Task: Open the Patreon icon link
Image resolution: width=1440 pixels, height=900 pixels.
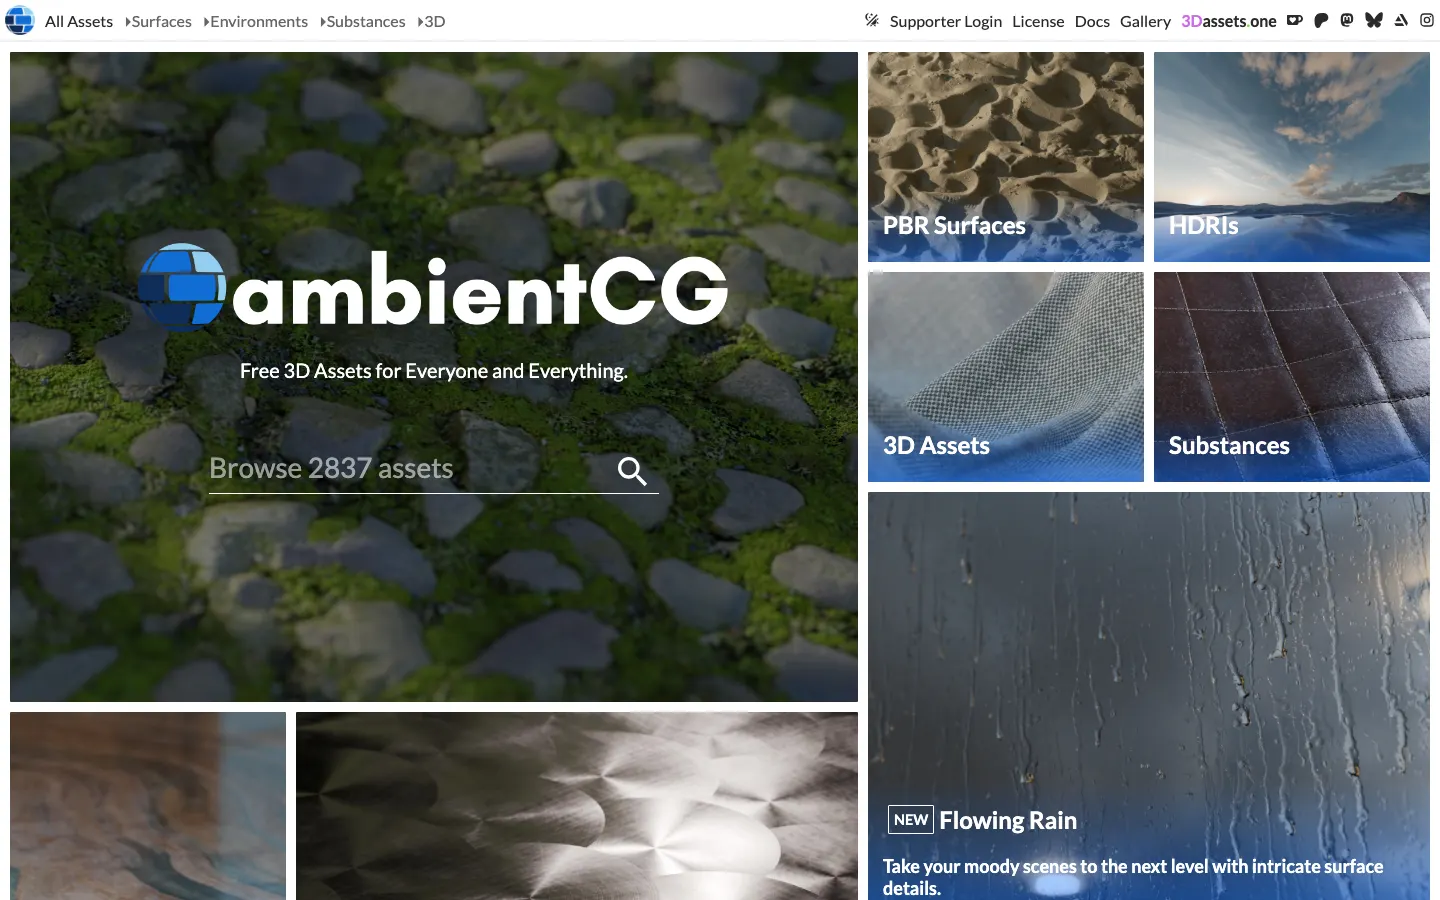Action: tap(1321, 20)
